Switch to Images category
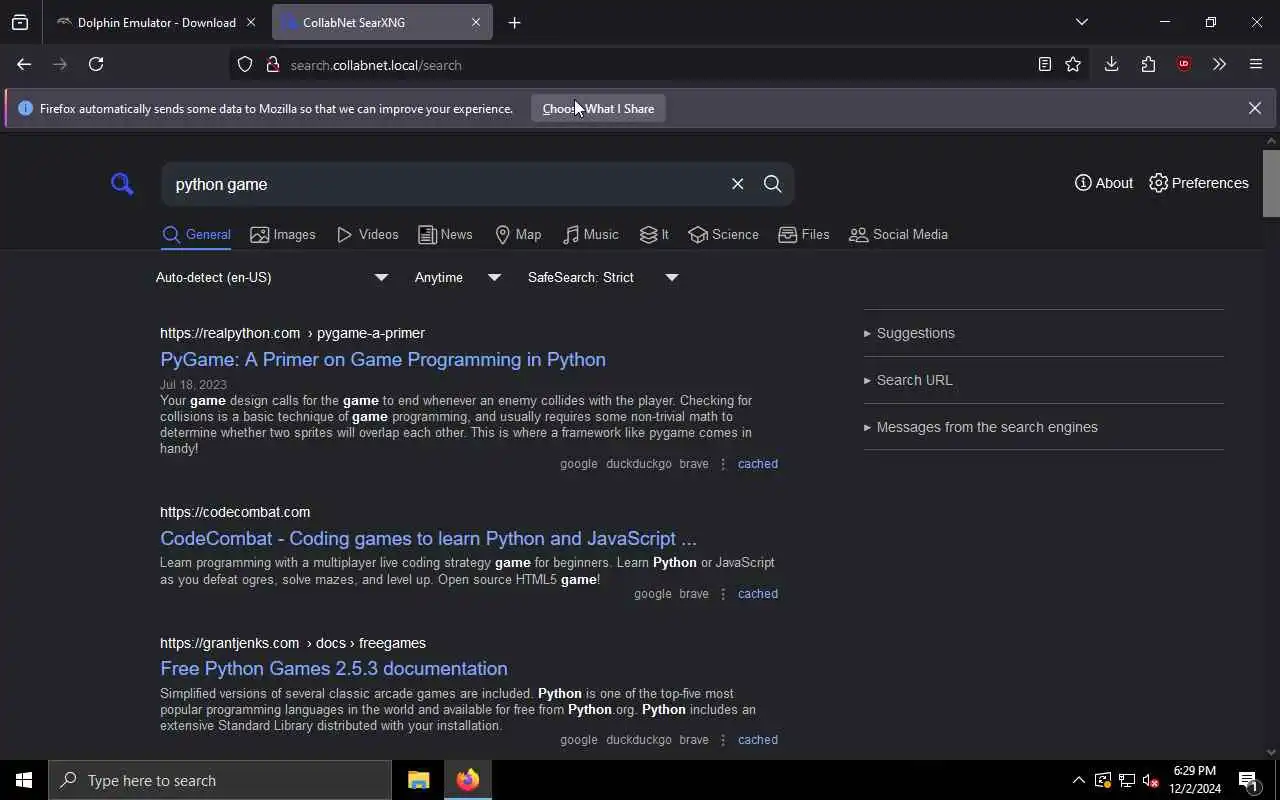 (283, 235)
